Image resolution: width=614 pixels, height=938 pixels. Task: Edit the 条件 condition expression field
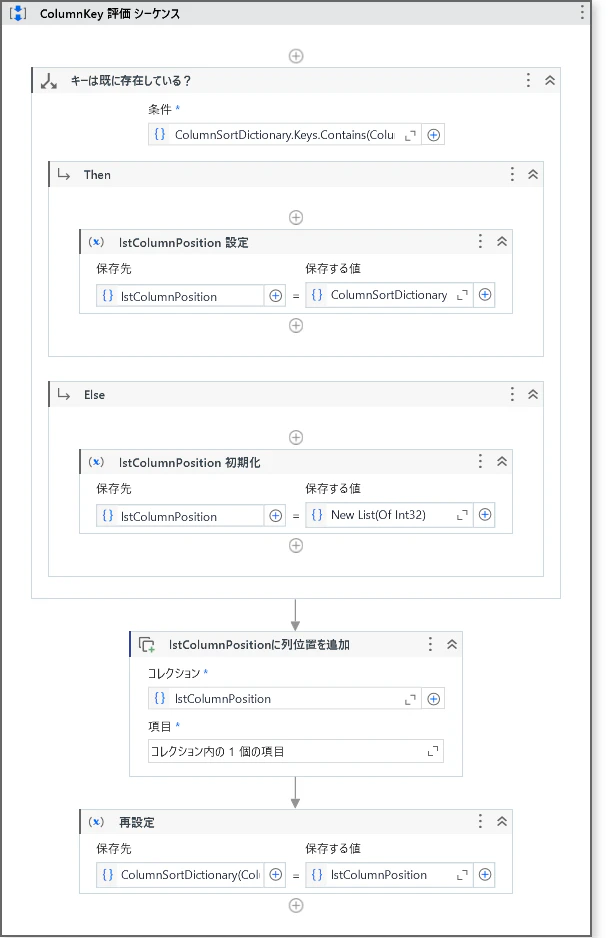pos(285,135)
